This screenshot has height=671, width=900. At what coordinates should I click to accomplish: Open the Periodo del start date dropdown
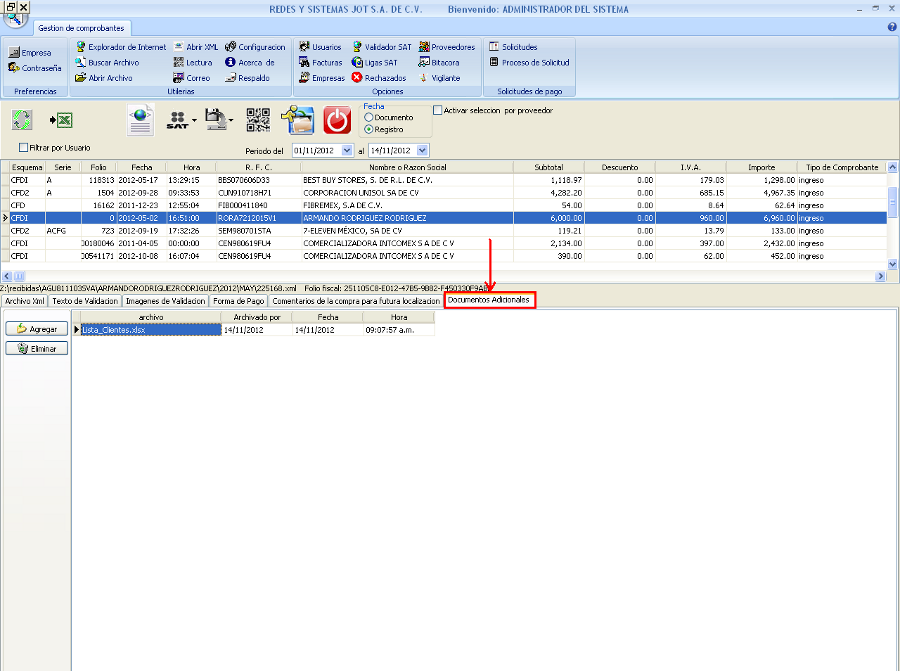tap(347, 150)
